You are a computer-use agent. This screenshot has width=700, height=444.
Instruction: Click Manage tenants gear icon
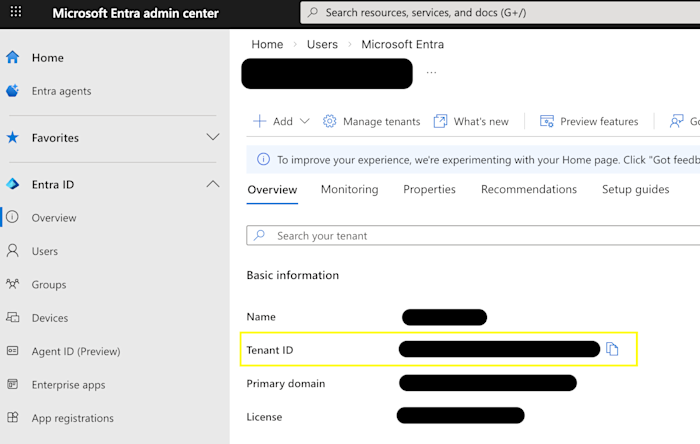tap(330, 121)
